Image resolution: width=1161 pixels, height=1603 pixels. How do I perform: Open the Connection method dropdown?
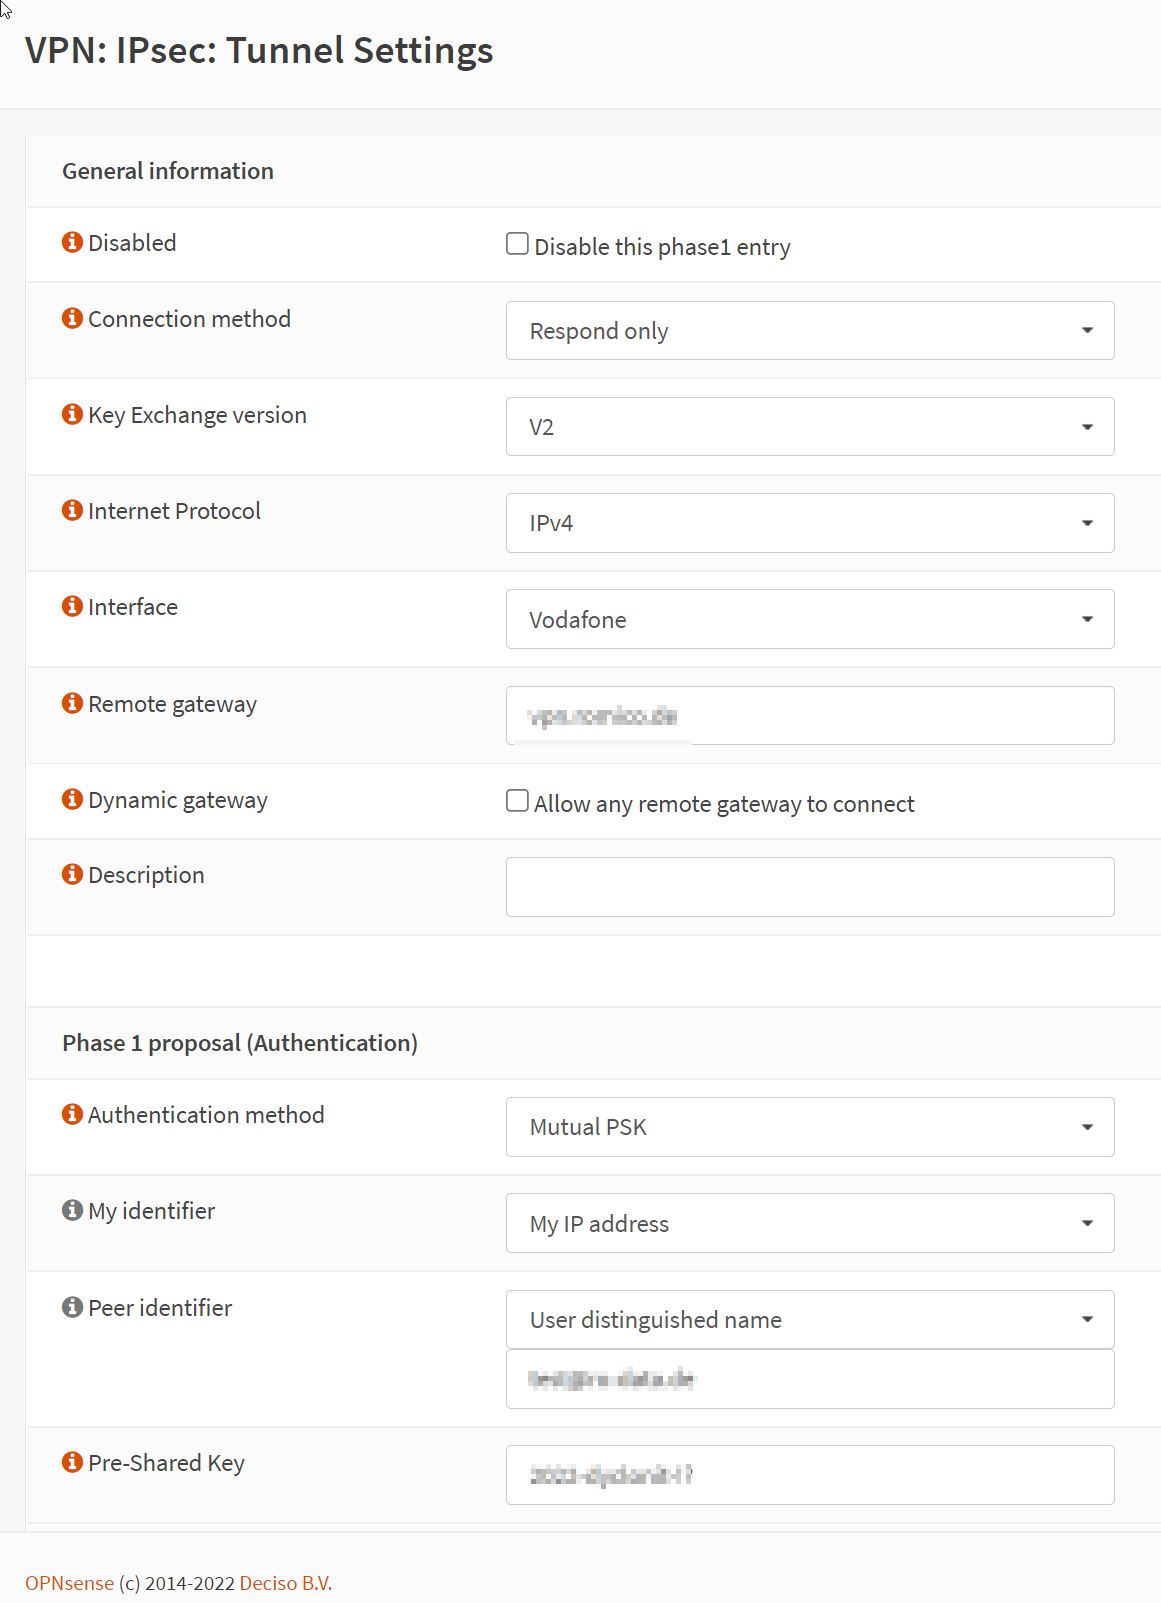pos(810,331)
